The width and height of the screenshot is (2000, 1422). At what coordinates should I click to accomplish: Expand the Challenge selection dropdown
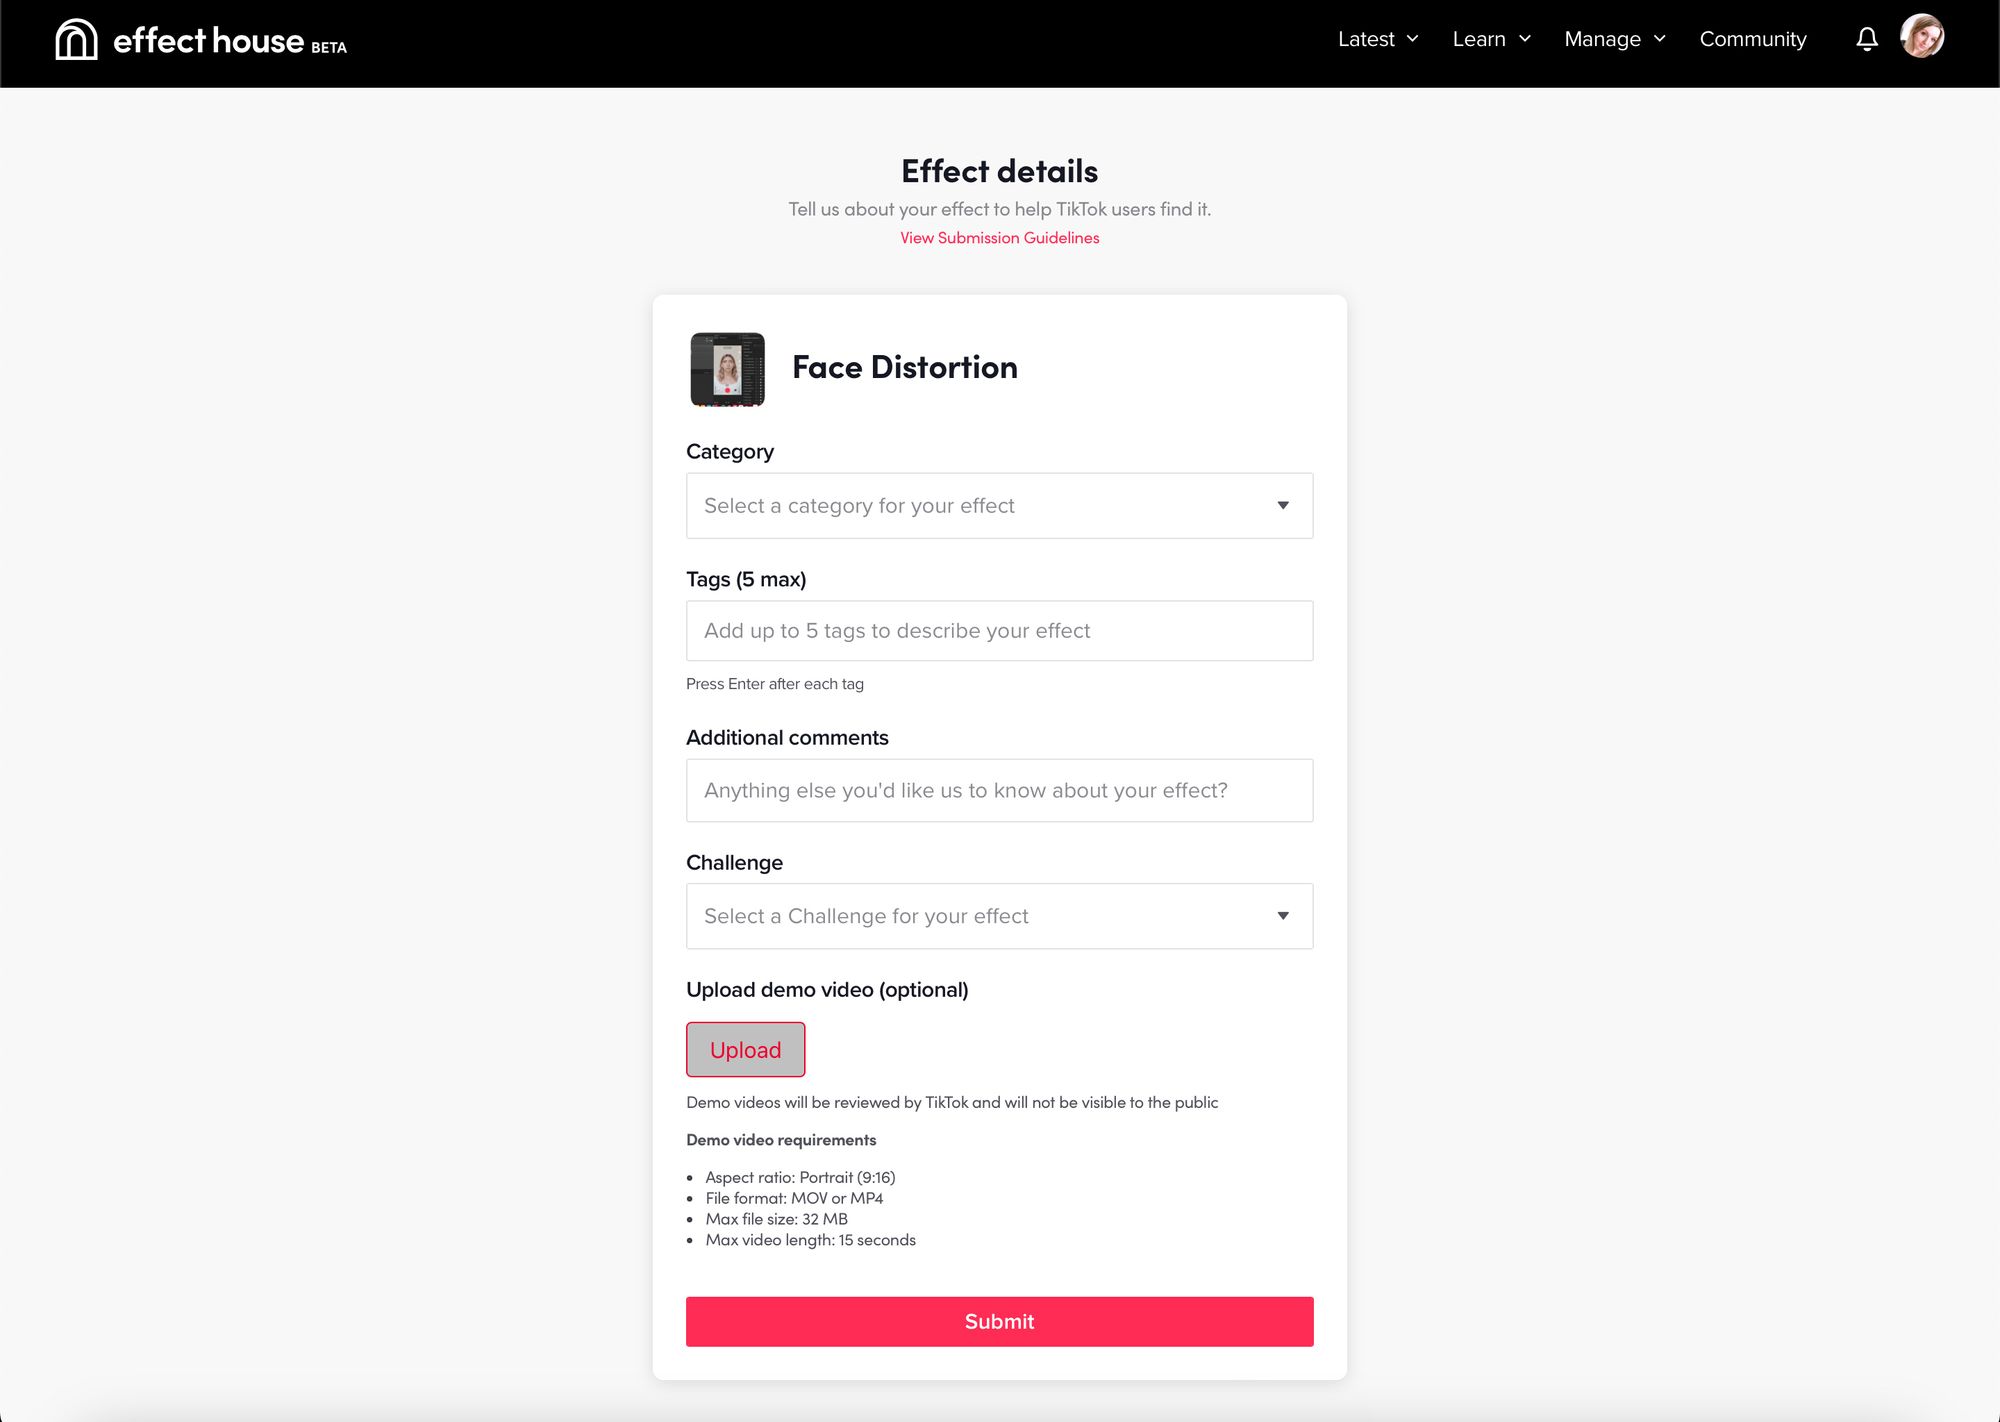(x=998, y=916)
